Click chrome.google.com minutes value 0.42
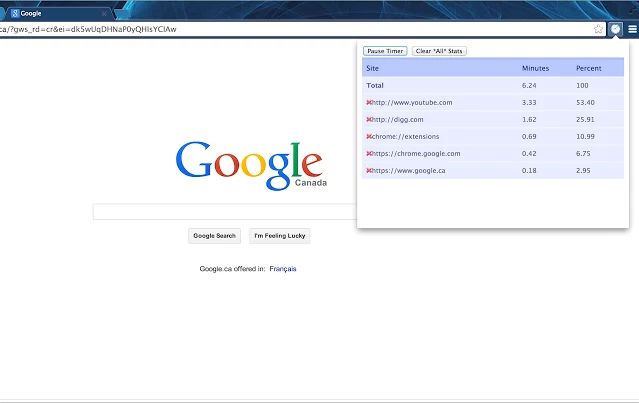 (x=529, y=154)
